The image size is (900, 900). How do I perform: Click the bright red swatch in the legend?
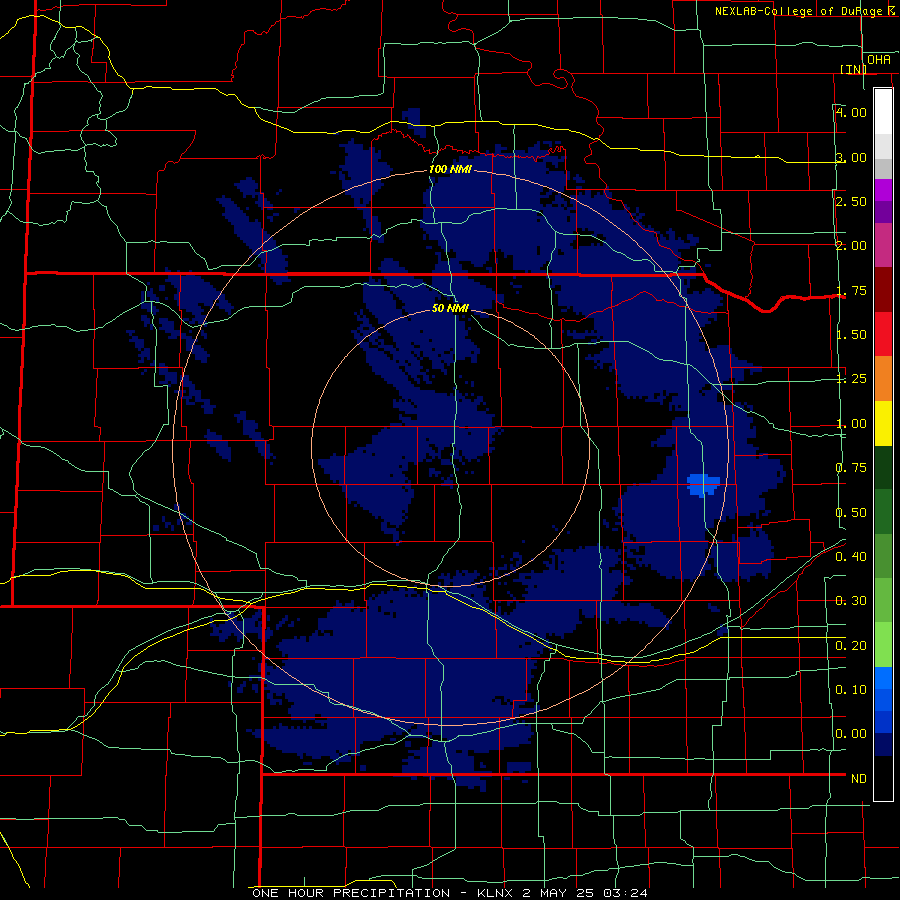click(x=883, y=334)
